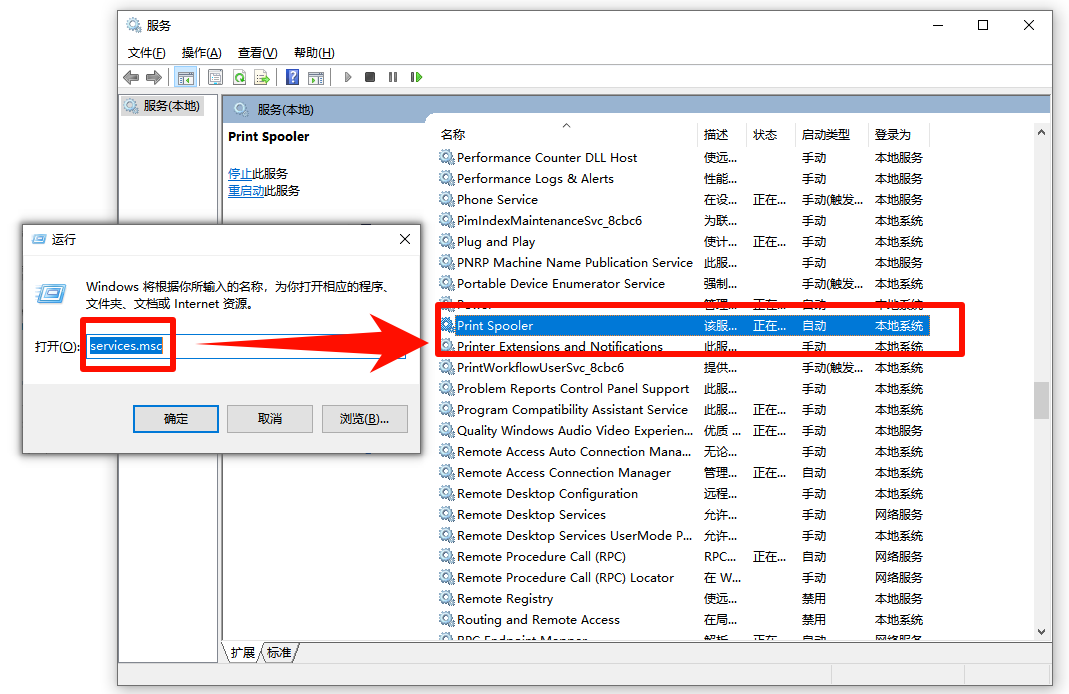Sort by the 描述 column header

coord(722,134)
